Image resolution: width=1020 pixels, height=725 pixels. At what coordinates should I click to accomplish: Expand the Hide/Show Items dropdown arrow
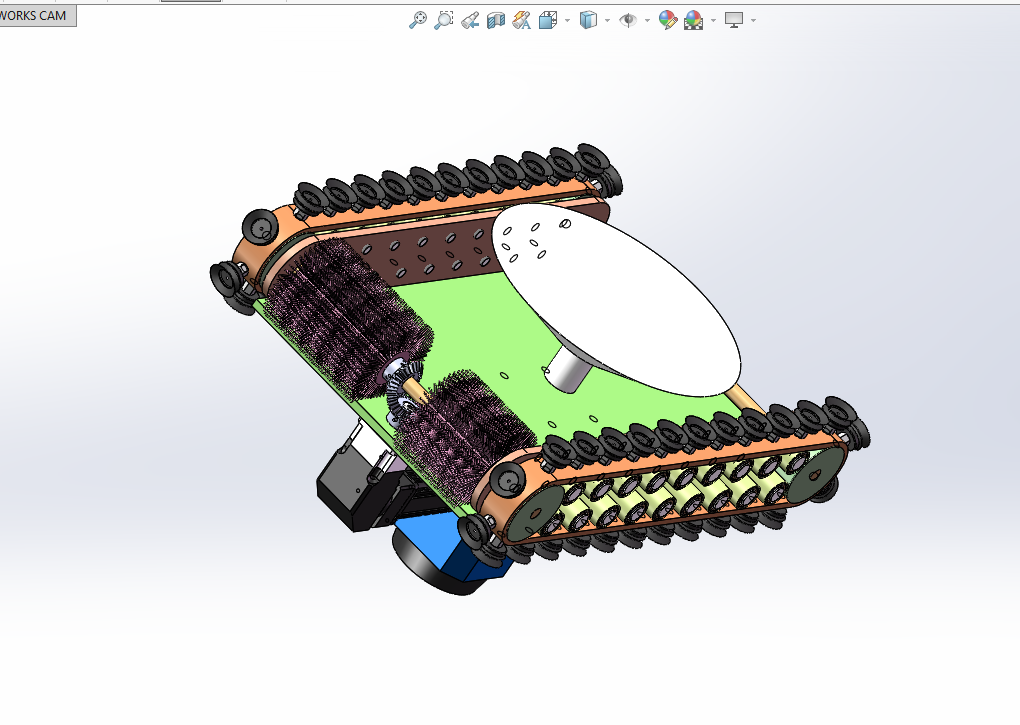(x=647, y=21)
